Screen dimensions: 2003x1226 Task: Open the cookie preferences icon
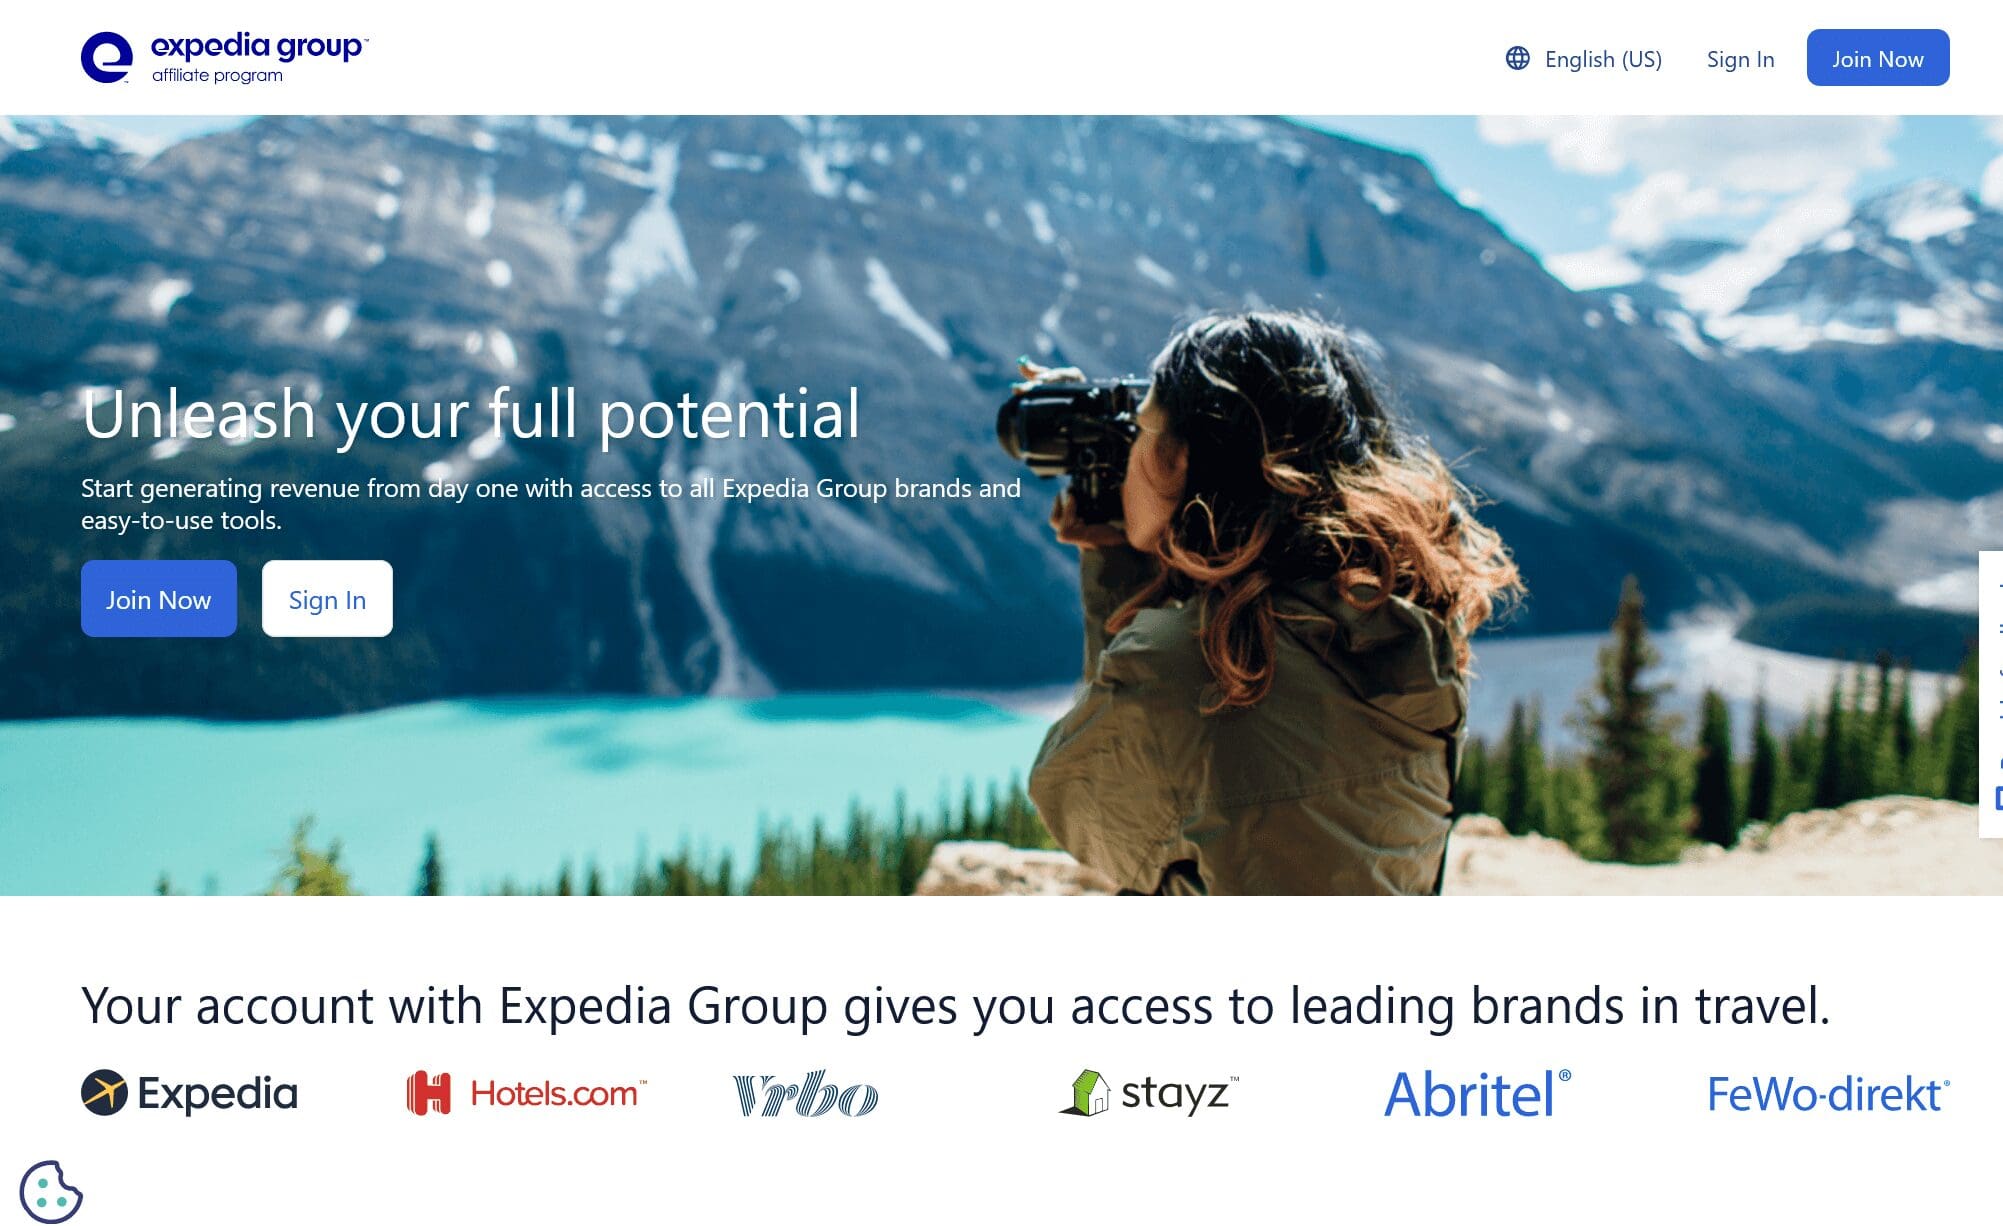tap(51, 1191)
